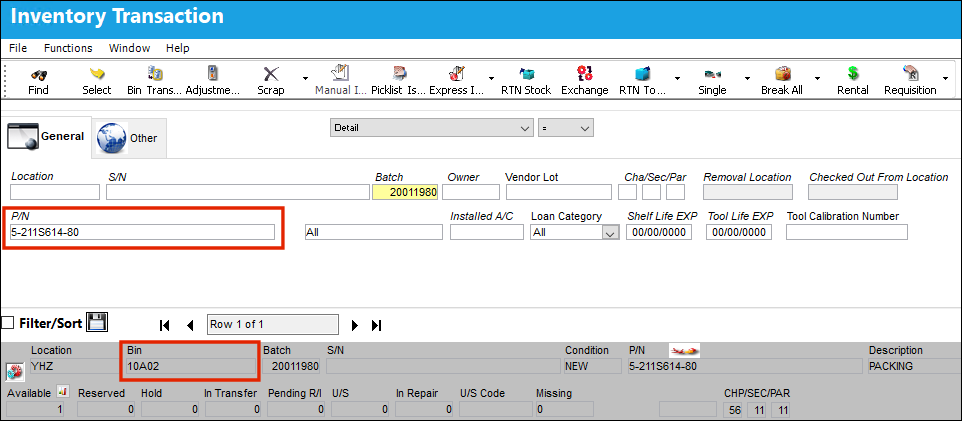Open the Adjustment toolbar icon

(213, 74)
